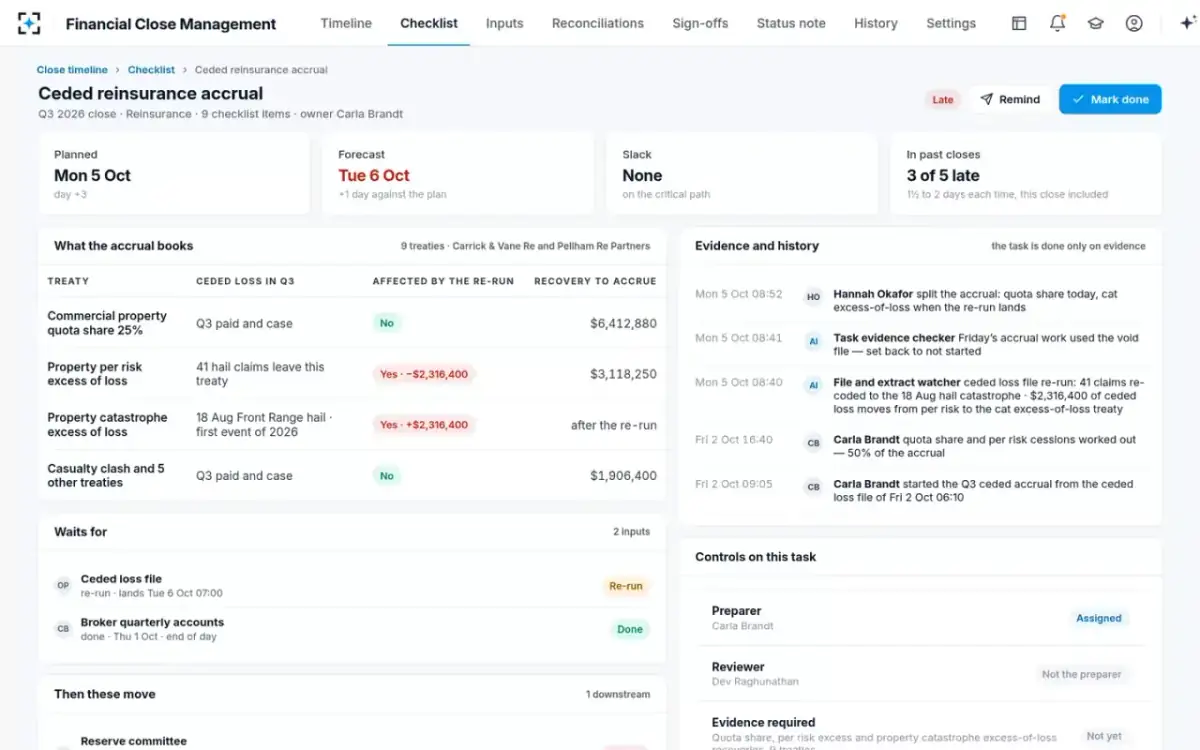Click the HO avatar for Hannah Okafor
The height and width of the screenshot is (750, 1200).
pos(814,296)
